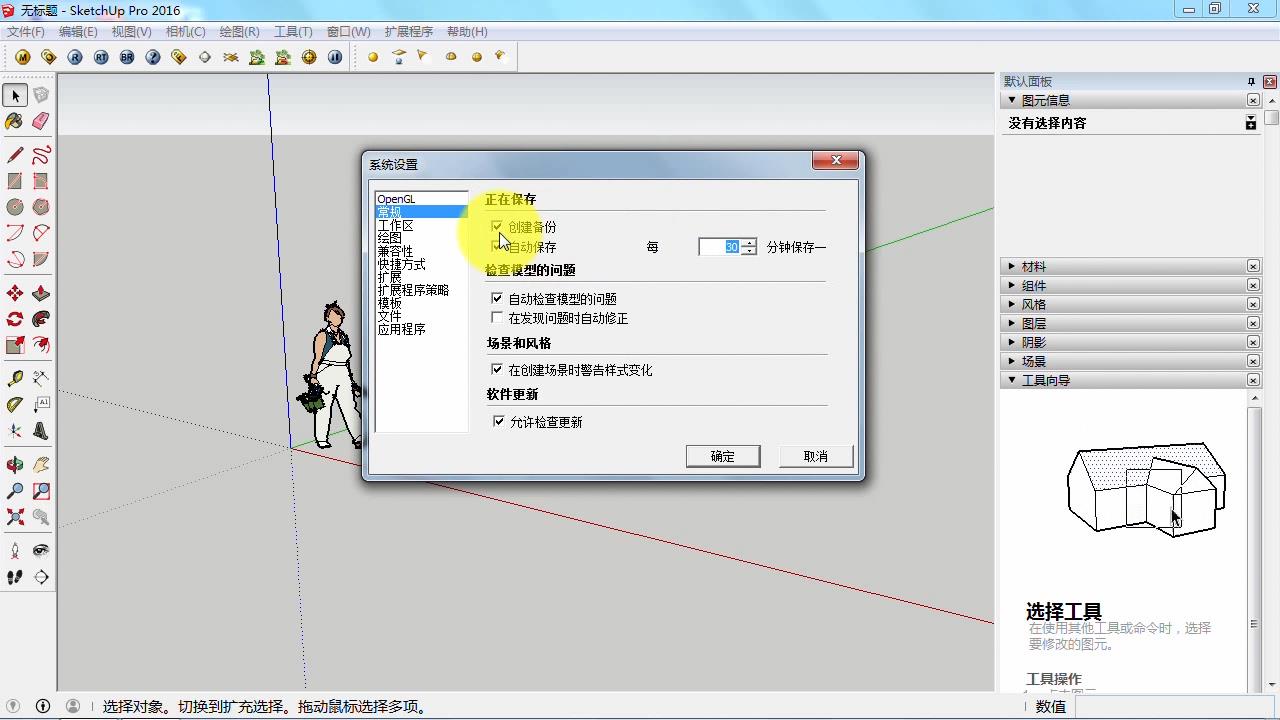Click the 取消 button
1280x720 pixels.
pyautogui.click(x=816, y=456)
